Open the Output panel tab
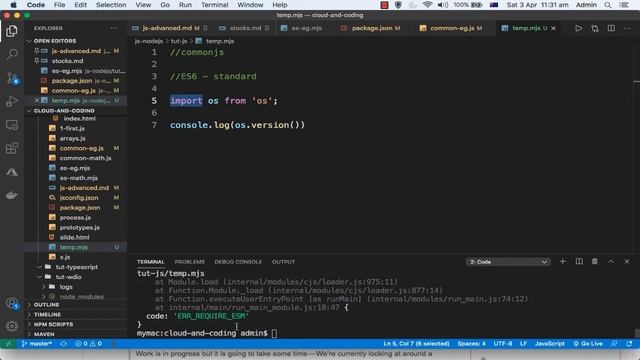The width and height of the screenshot is (640, 360). pyautogui.click(x=283, y=262)
